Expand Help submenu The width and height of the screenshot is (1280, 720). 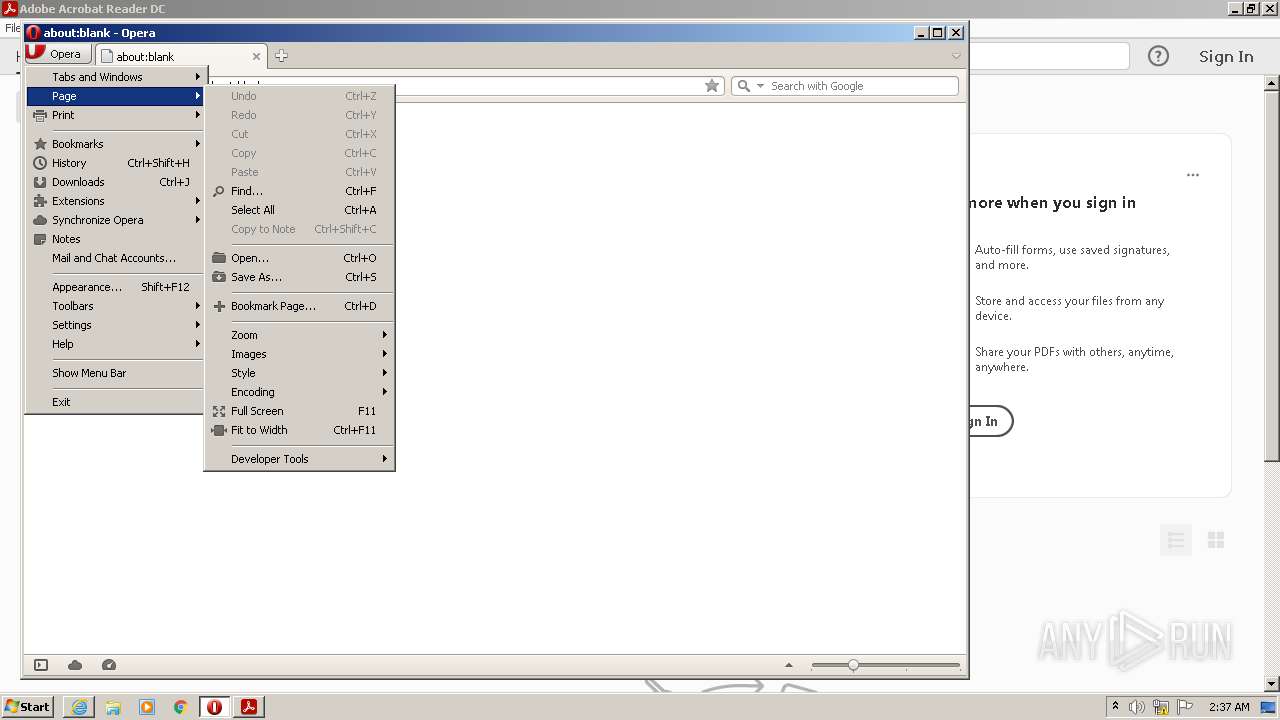[x=116, y=344]
